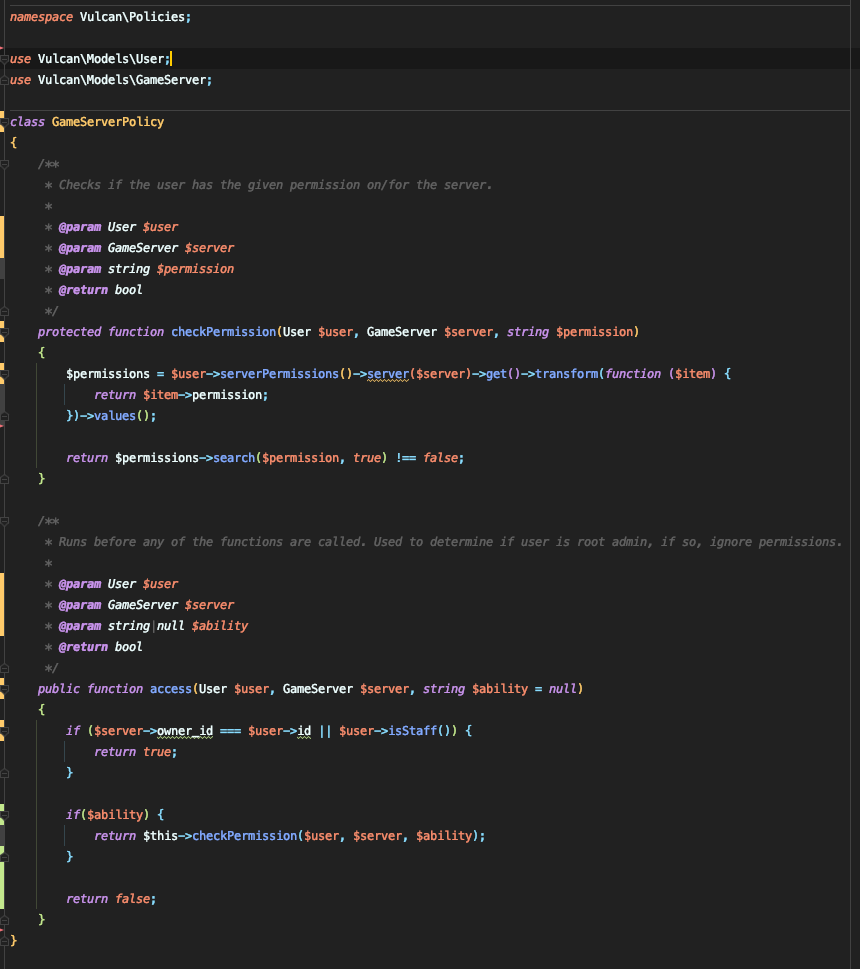
Task: Collapse the docblock starting 'Runs before any'
Action: [4, 521]
